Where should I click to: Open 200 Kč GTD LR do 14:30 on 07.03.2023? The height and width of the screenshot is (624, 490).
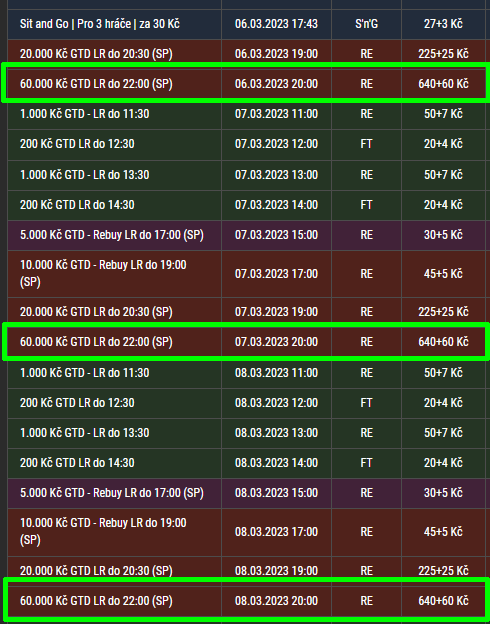(247, 205)
